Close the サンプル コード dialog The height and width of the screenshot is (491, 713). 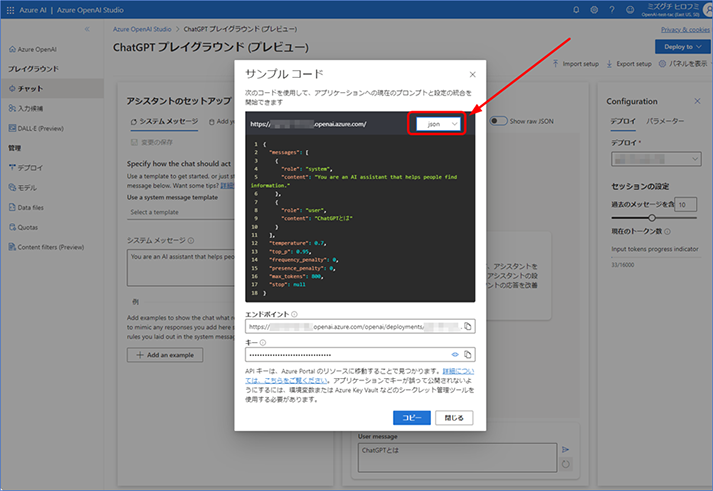(472, 75)
